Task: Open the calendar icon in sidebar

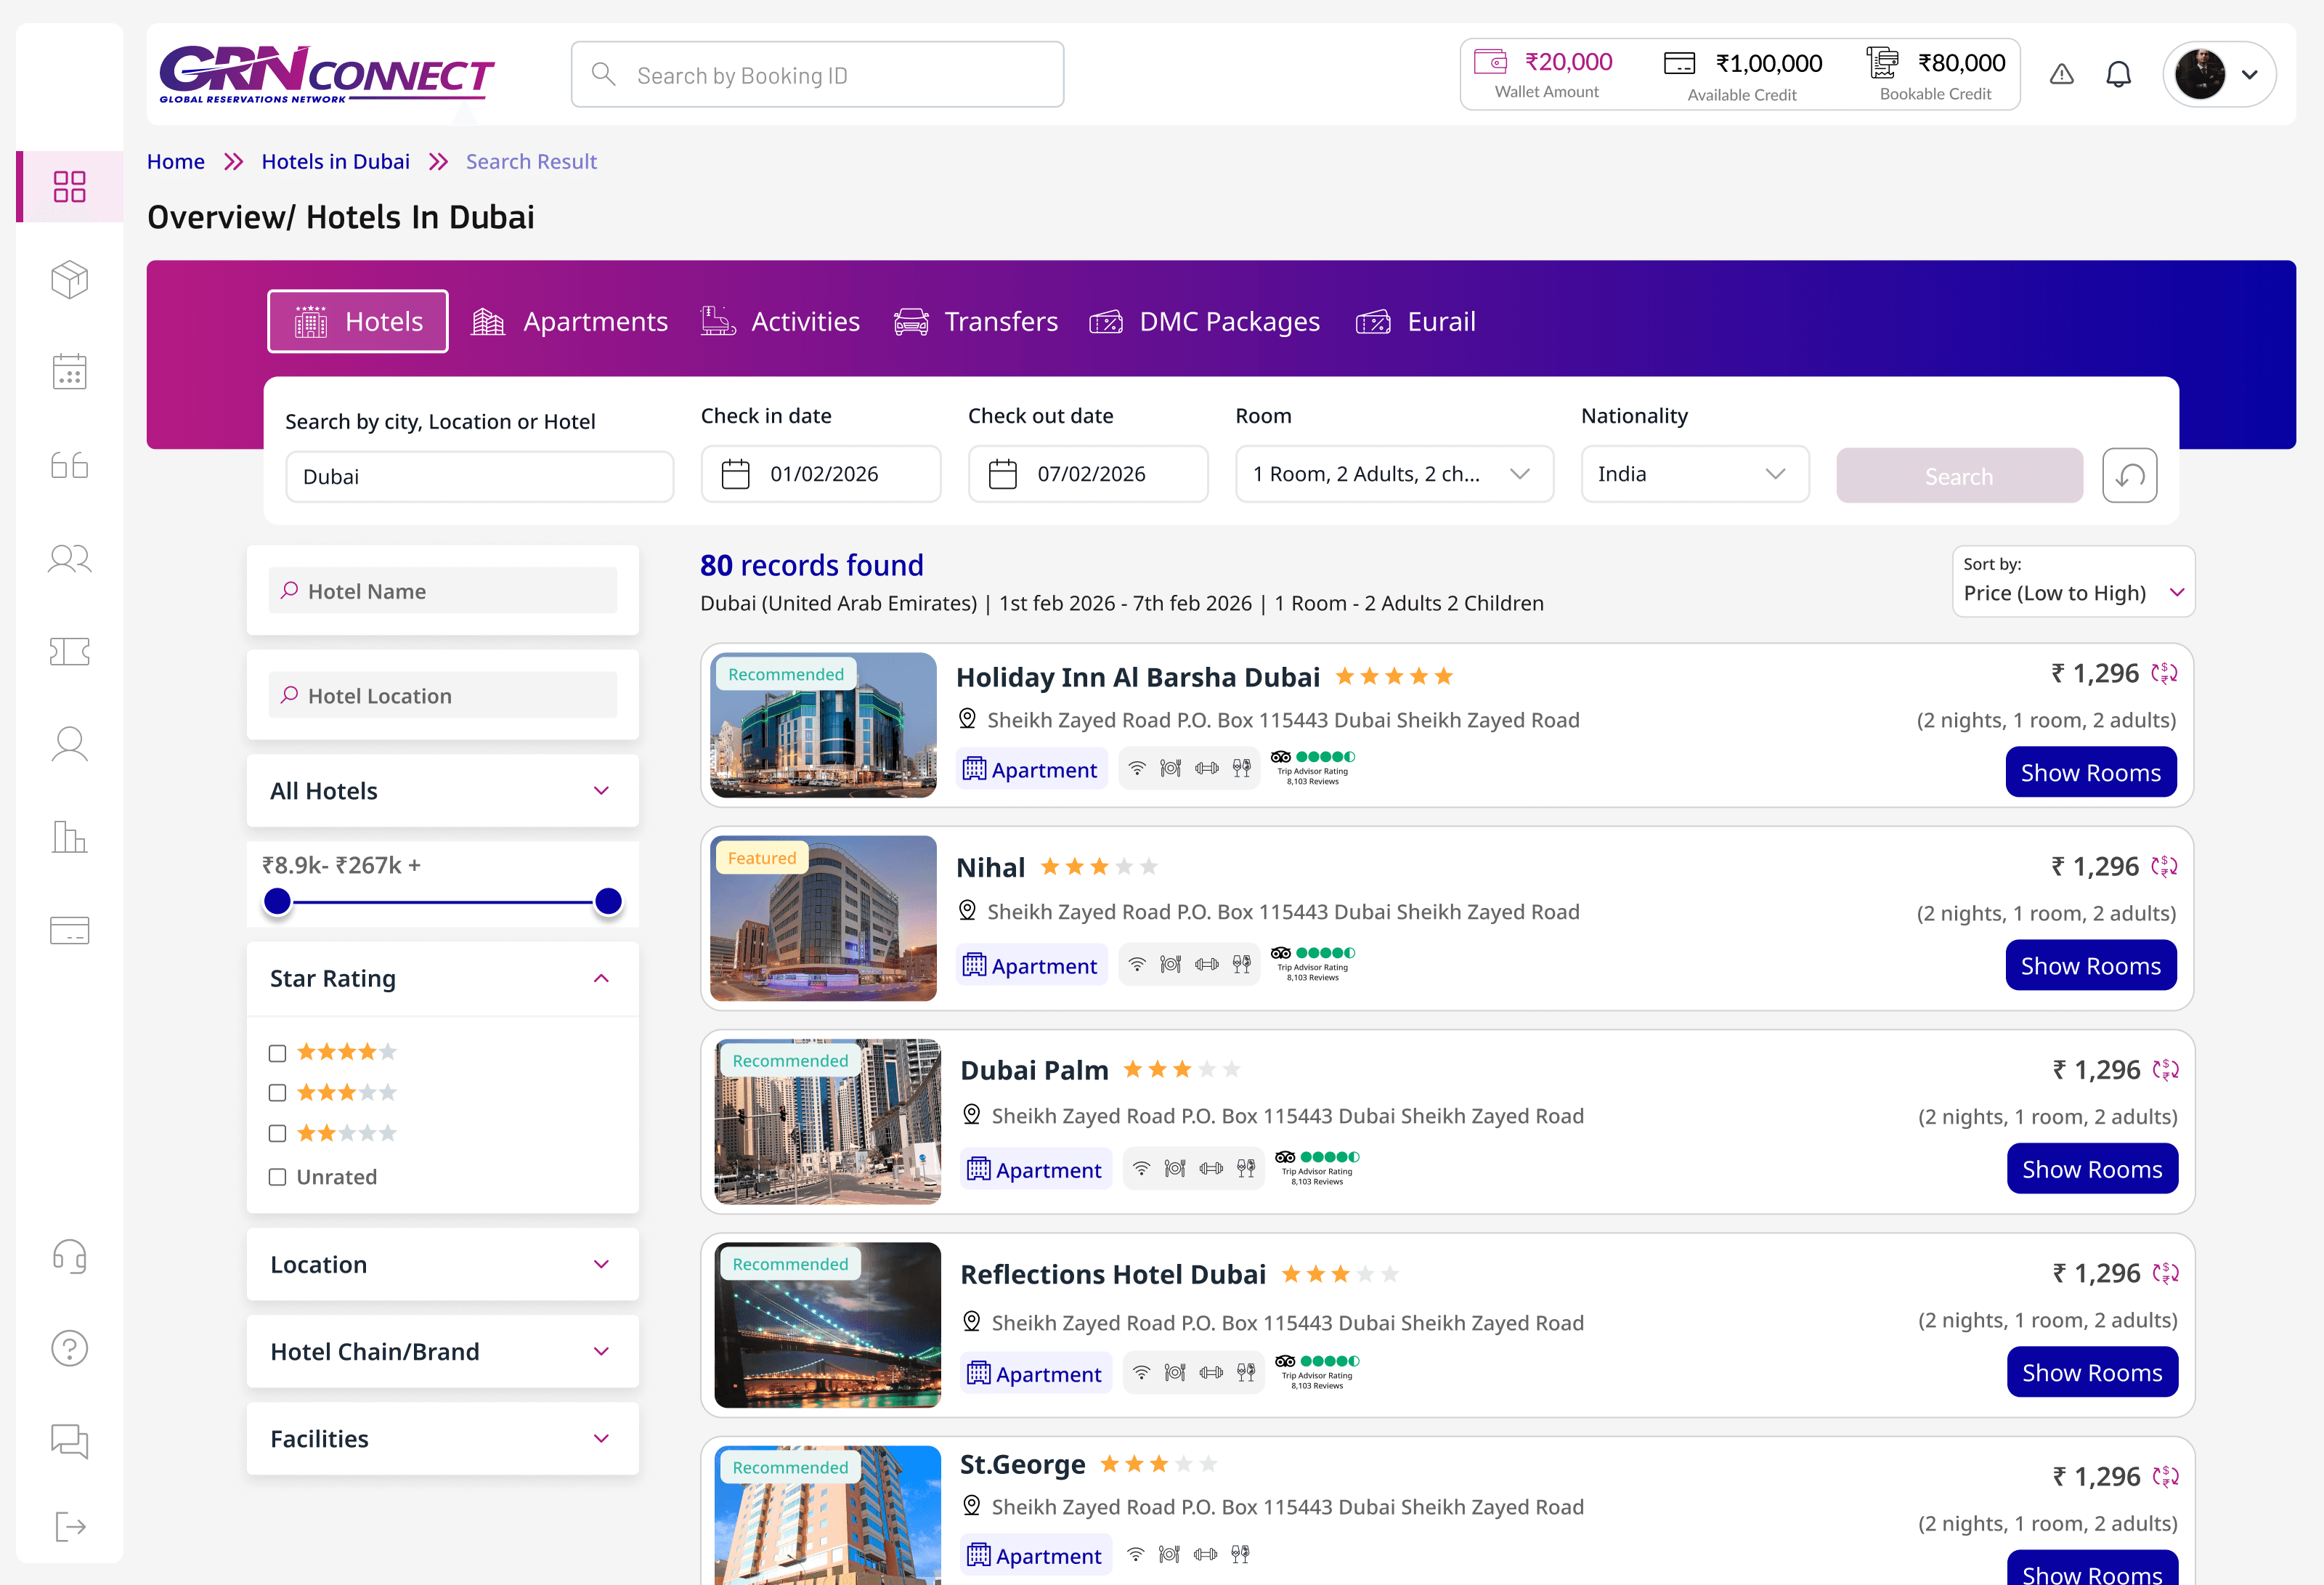Action: pos(69,372)
